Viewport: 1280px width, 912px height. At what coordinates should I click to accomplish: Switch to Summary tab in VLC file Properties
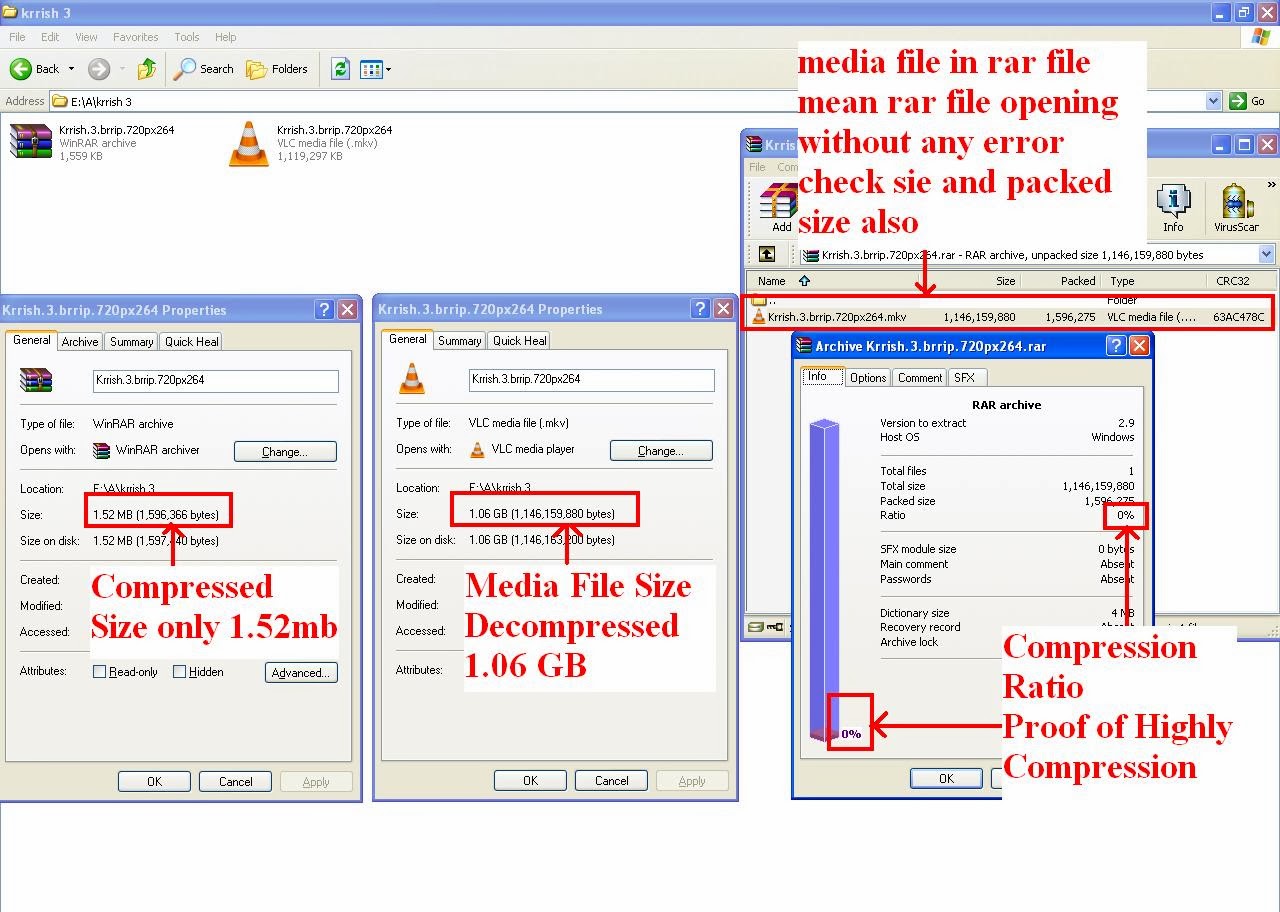(x=459, y=341)
